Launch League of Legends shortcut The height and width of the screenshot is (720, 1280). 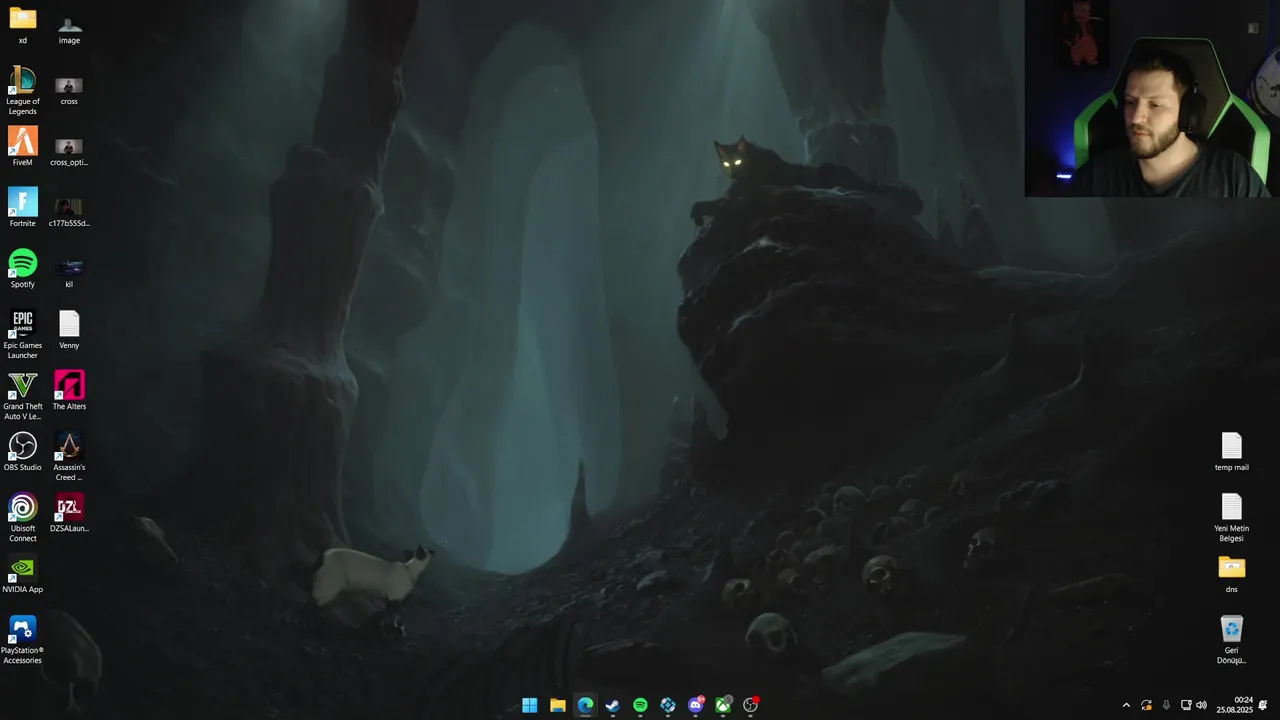coord(22,90)
